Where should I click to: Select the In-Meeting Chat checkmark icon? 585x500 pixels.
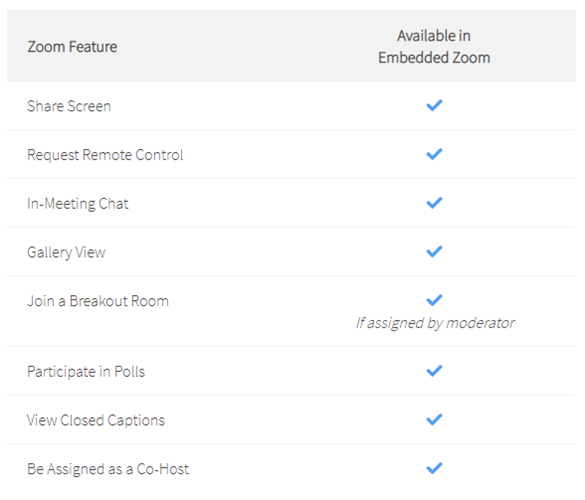pyautogui.click(x=434, y=203)
